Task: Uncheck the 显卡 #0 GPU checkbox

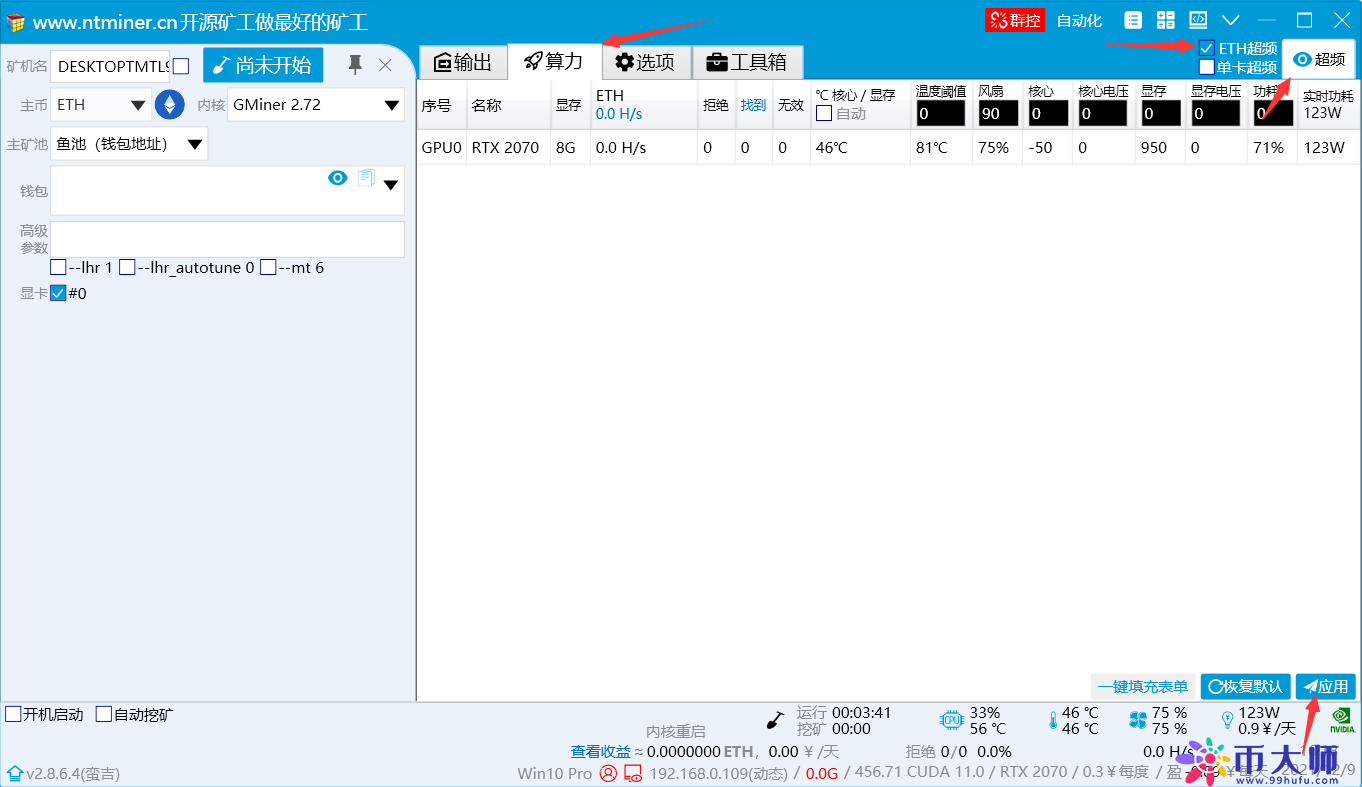Action: (x=58, y=293)
